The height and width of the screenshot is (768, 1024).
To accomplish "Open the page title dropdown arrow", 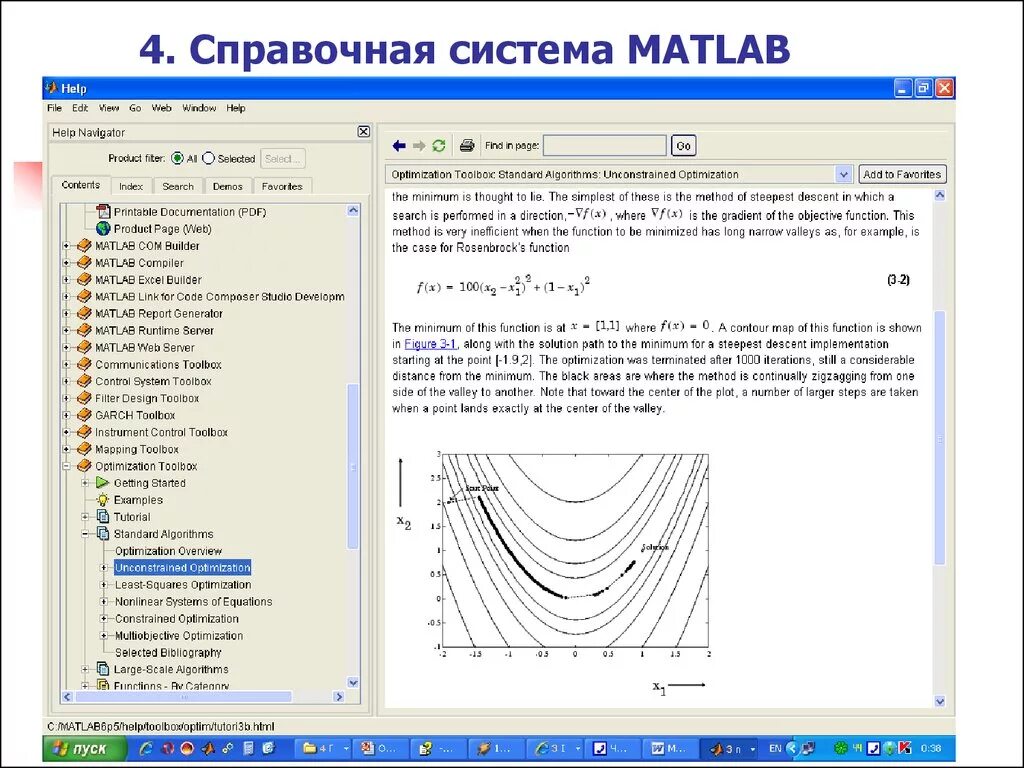I will tap(843, 174).
